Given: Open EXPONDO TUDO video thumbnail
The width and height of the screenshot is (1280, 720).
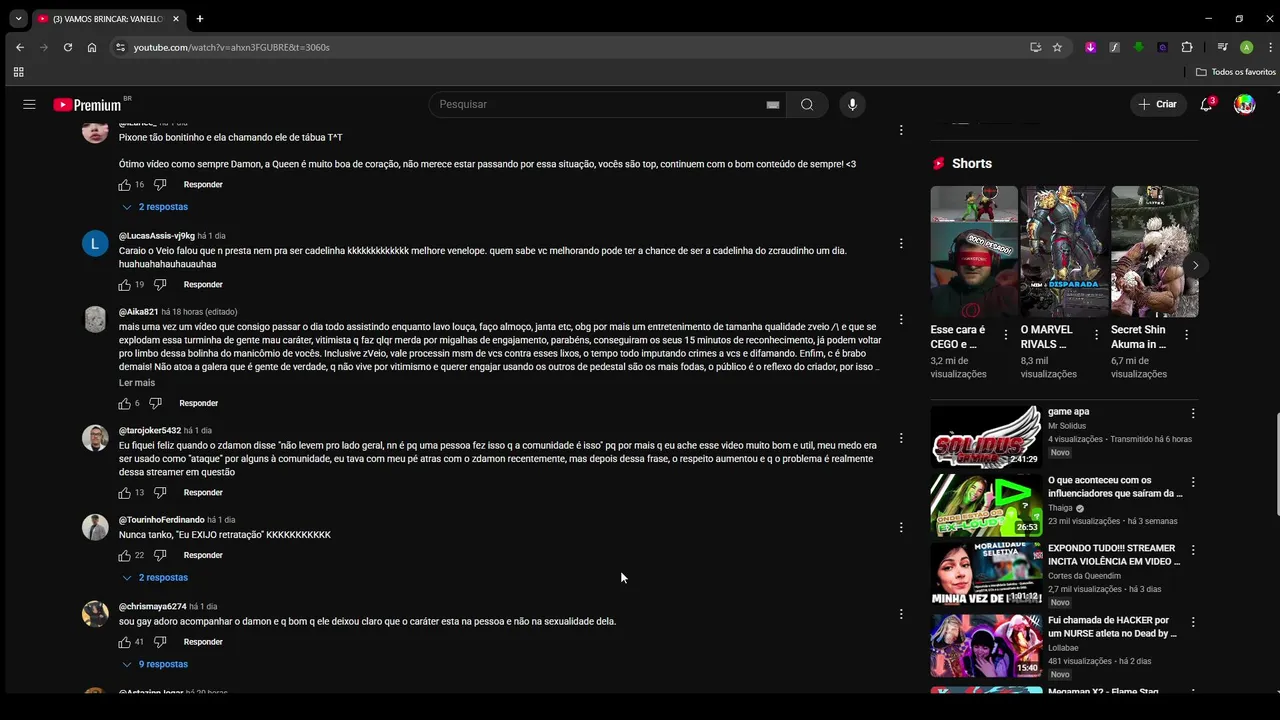Looking at the screenshot, I should click(986, 573).
